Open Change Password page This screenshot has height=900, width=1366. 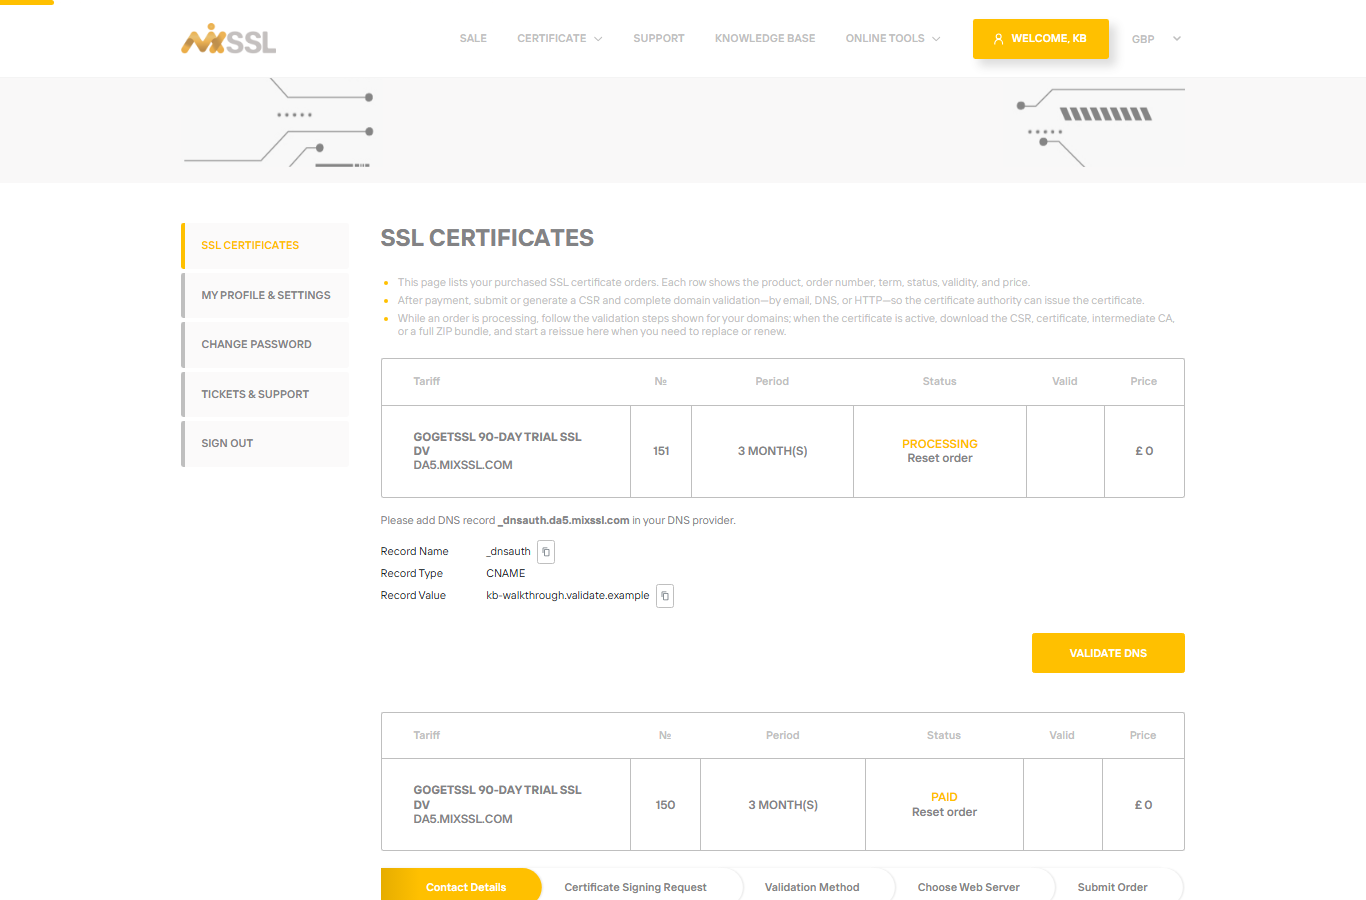[265, 344]
